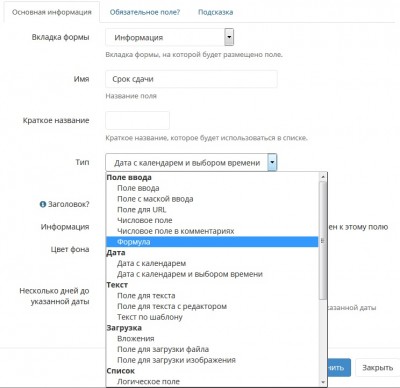Click the blue save button
This screenshot has width=400, height=388.
[x=339, y=368]
